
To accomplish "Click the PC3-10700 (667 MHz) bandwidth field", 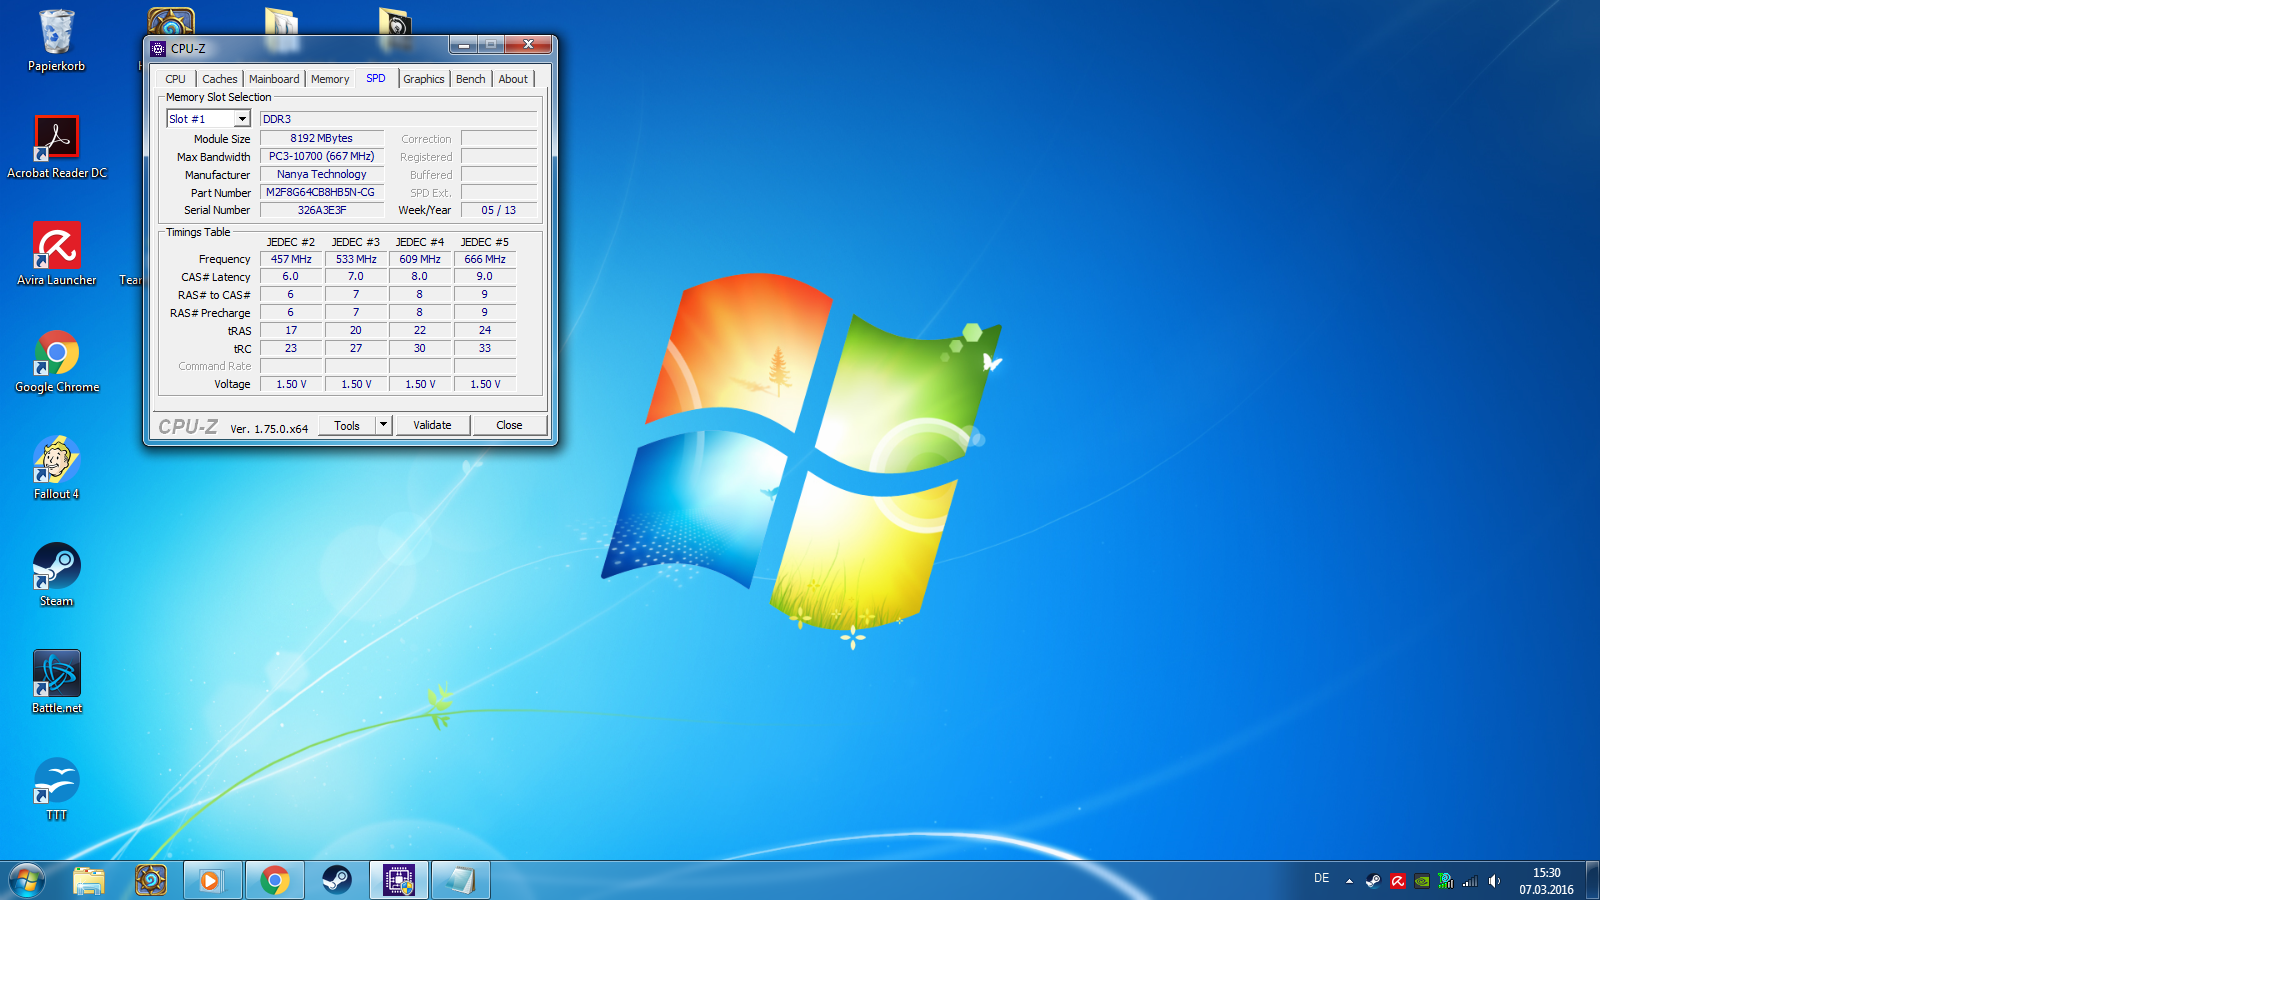I will point(321,156).
